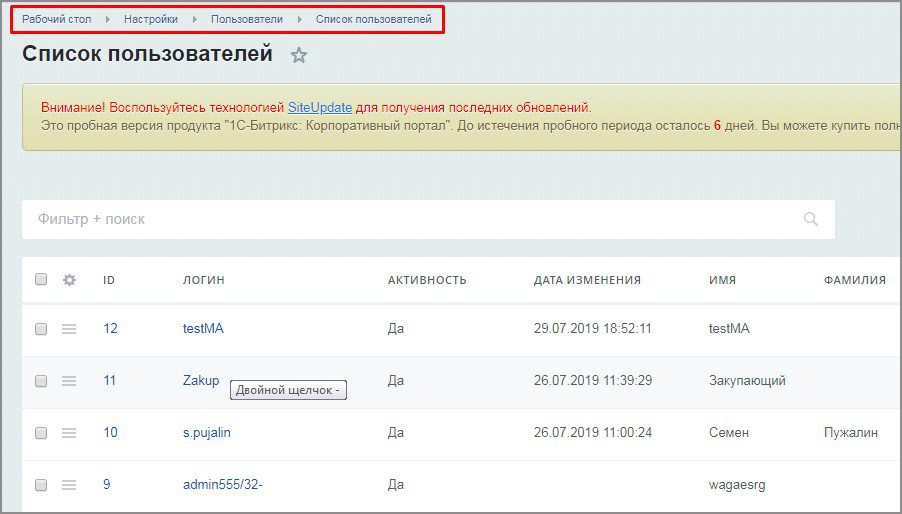This screenshot has height=514, width=902.
Task: Open row actions menu for admin555/32-
Action: [69, 485]
